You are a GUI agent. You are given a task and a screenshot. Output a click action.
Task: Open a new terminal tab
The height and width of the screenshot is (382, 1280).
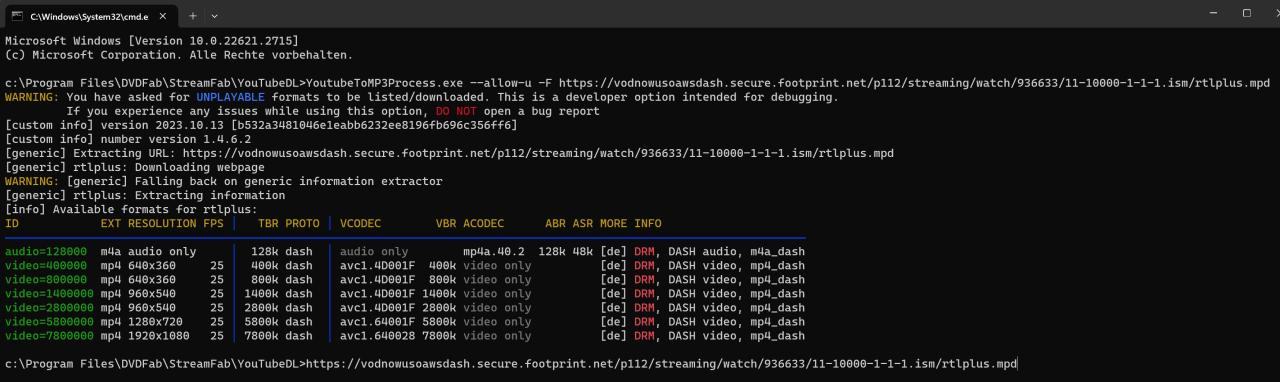click(x=193, y=16)
